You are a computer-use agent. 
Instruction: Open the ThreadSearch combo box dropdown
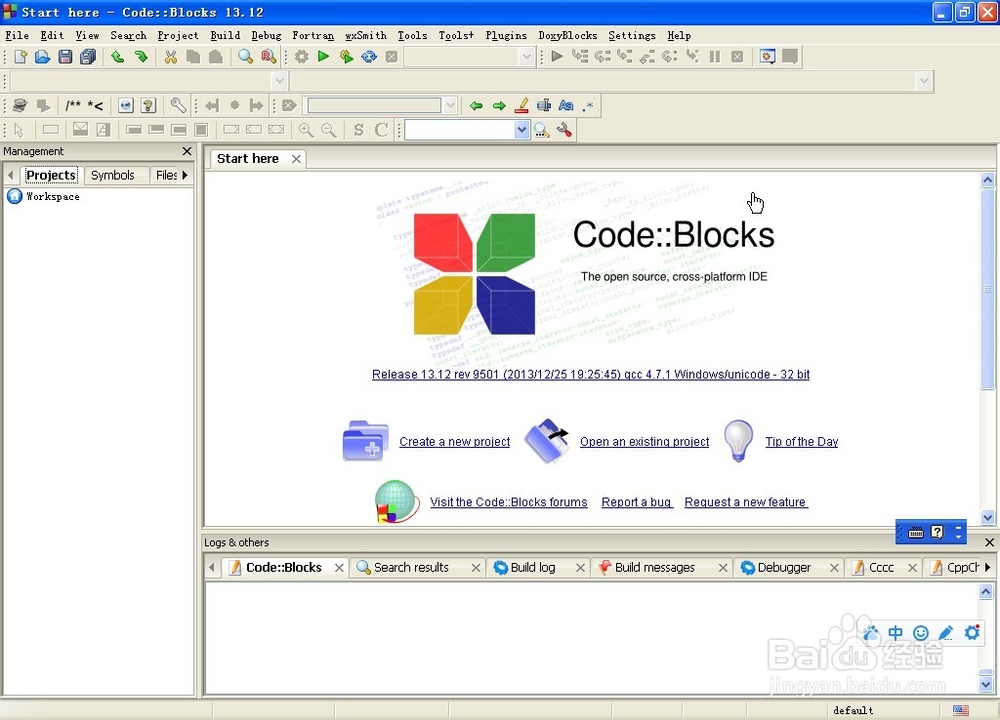(x=522, y=130)
